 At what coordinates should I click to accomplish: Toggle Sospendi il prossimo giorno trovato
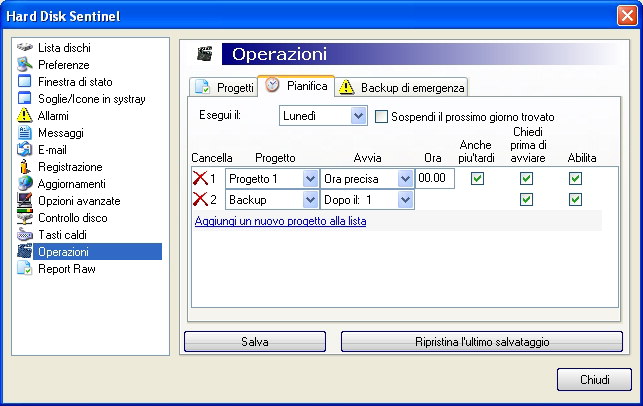pos(381,116)
